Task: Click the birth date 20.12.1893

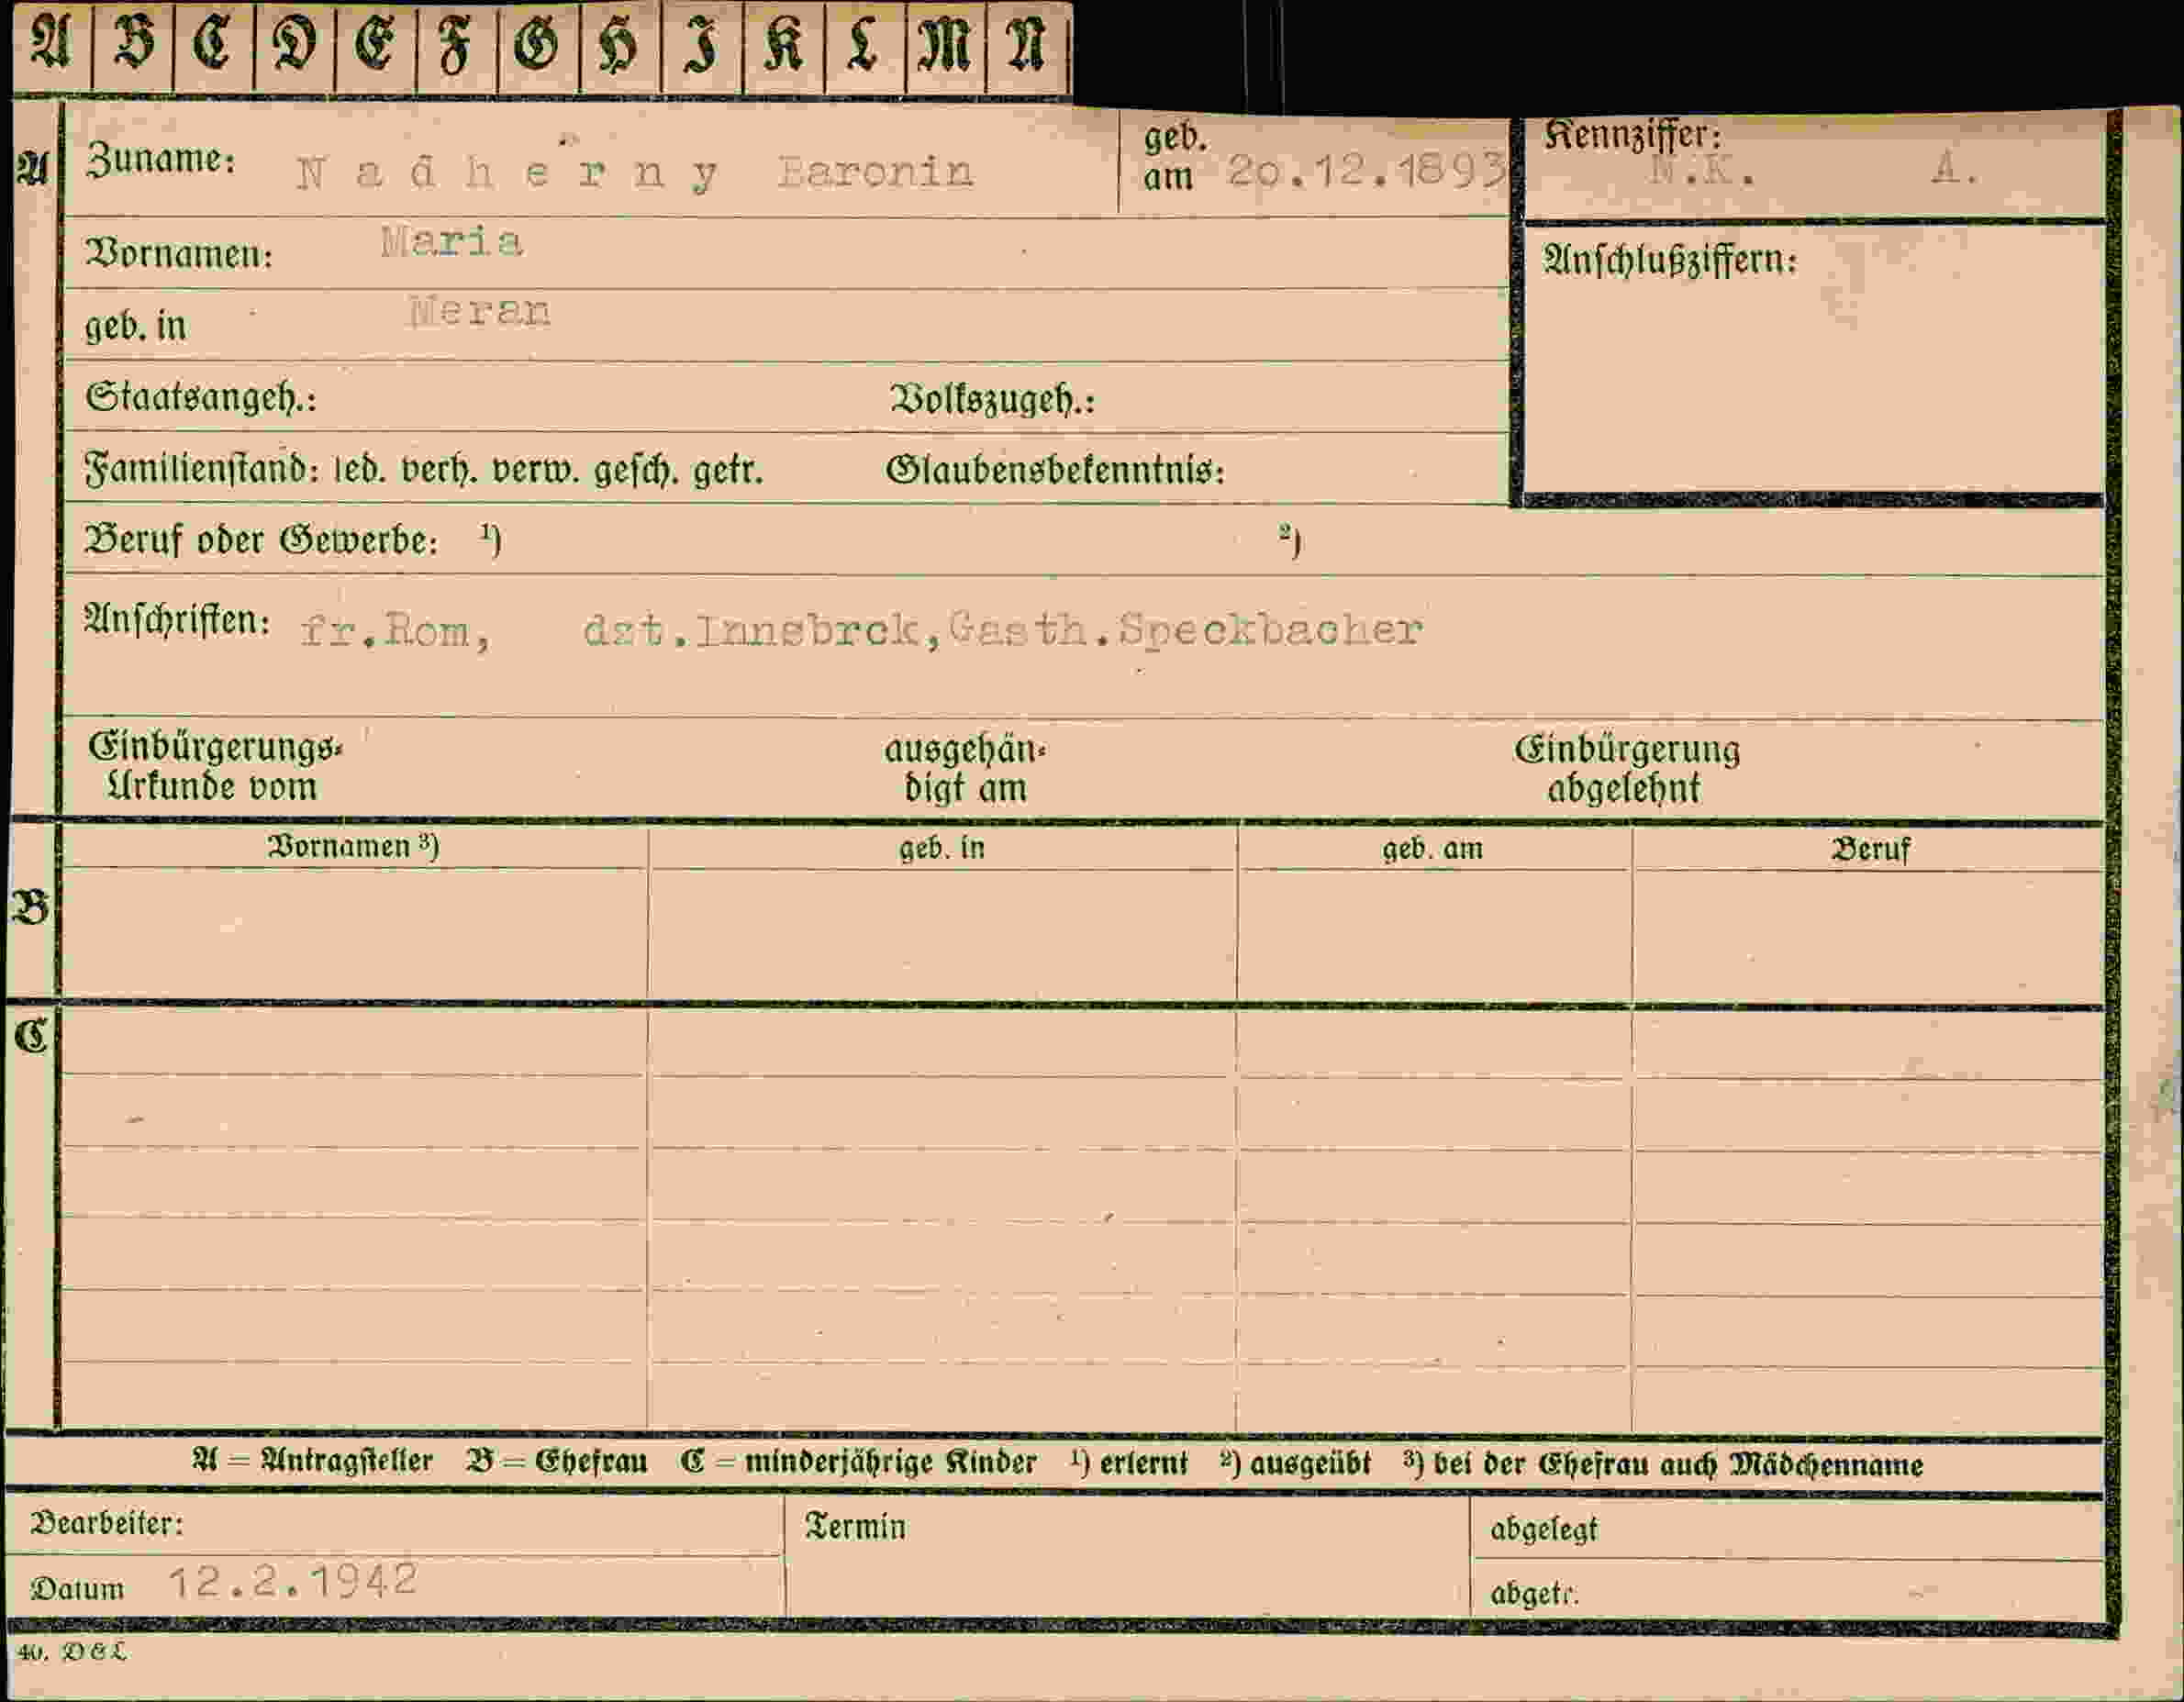Action: click(x=1366, y=170)
